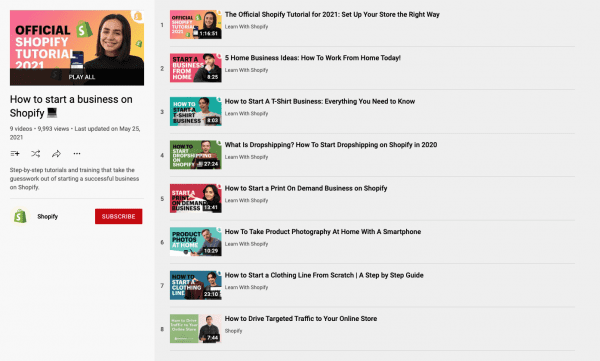This screenshot has height=361, width=600.
Task: Open thumbnail of Start a Business From Home video
Action: click(x=196, y=68)
